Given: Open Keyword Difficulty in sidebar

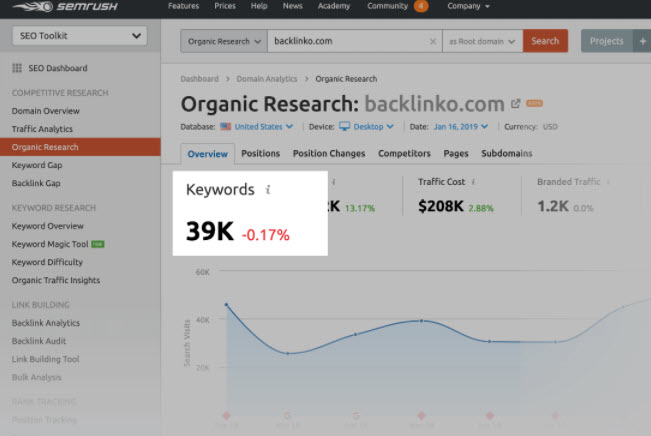Looking at the screenshot, I should (x=47, y=262).
